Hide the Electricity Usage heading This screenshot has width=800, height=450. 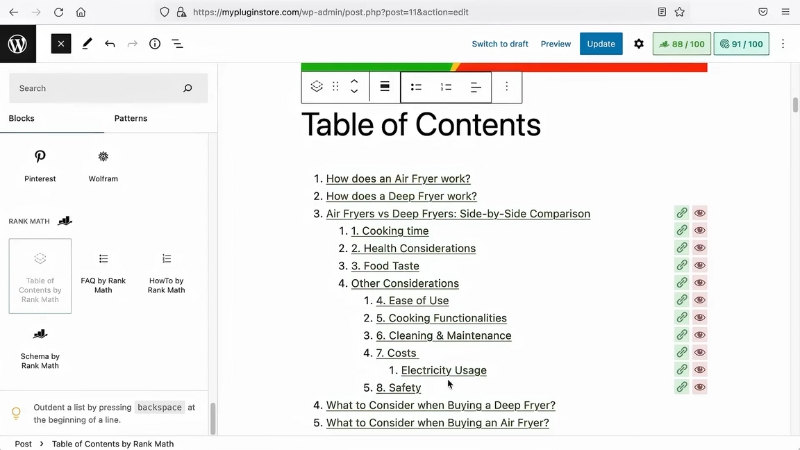[x=699, y=369]
